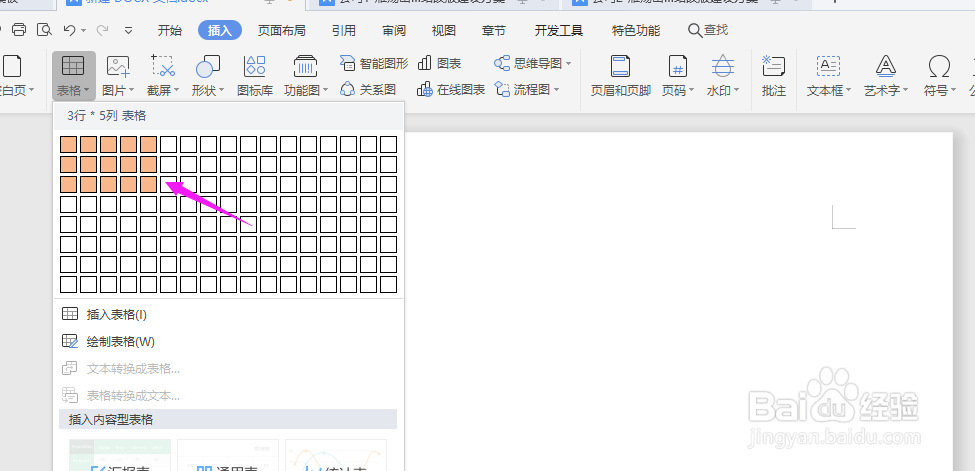Click the 图片 picture icon
Image resolution: width=975 pixels, height=471 pixels.
click(x=118, y=65)
